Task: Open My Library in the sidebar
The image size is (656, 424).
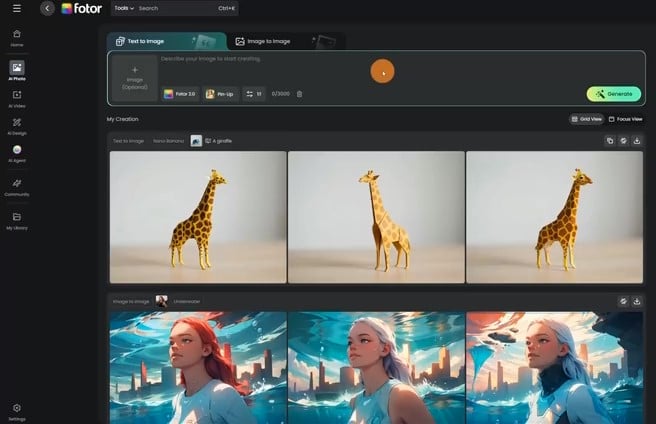Action: [x=17, y=220]
